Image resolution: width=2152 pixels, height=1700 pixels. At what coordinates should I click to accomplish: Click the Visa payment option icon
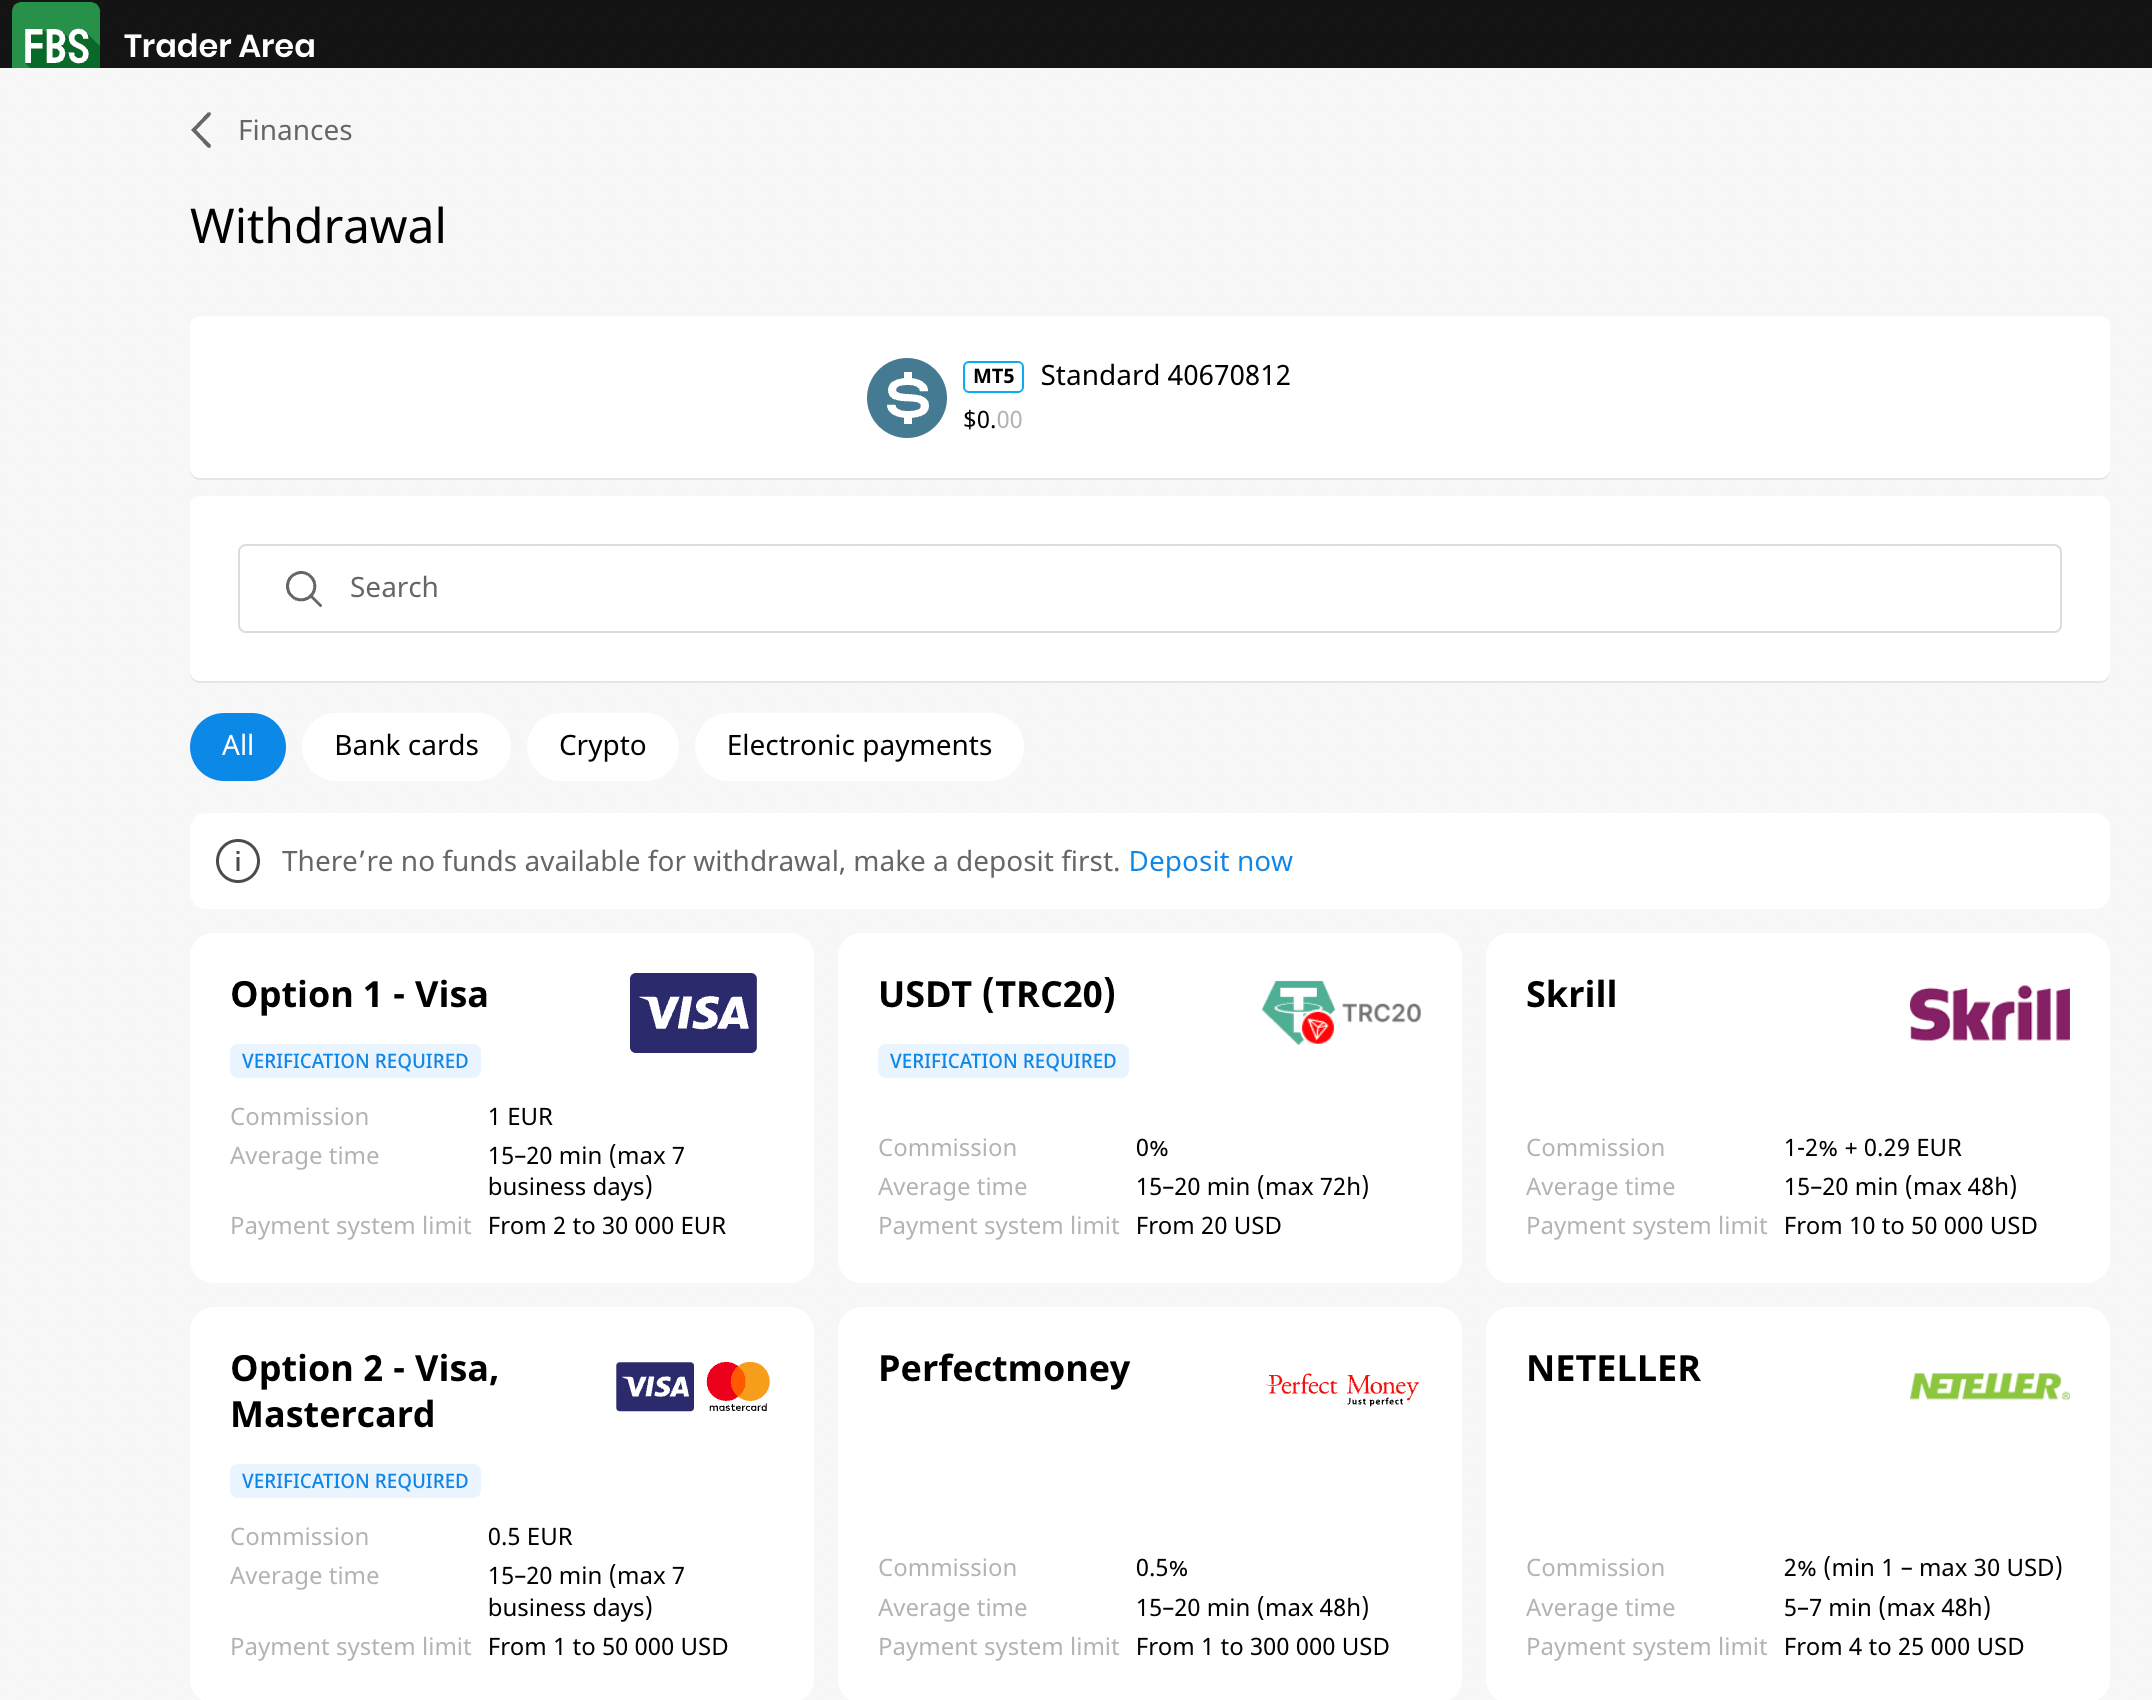click(x=695, y=1012)
